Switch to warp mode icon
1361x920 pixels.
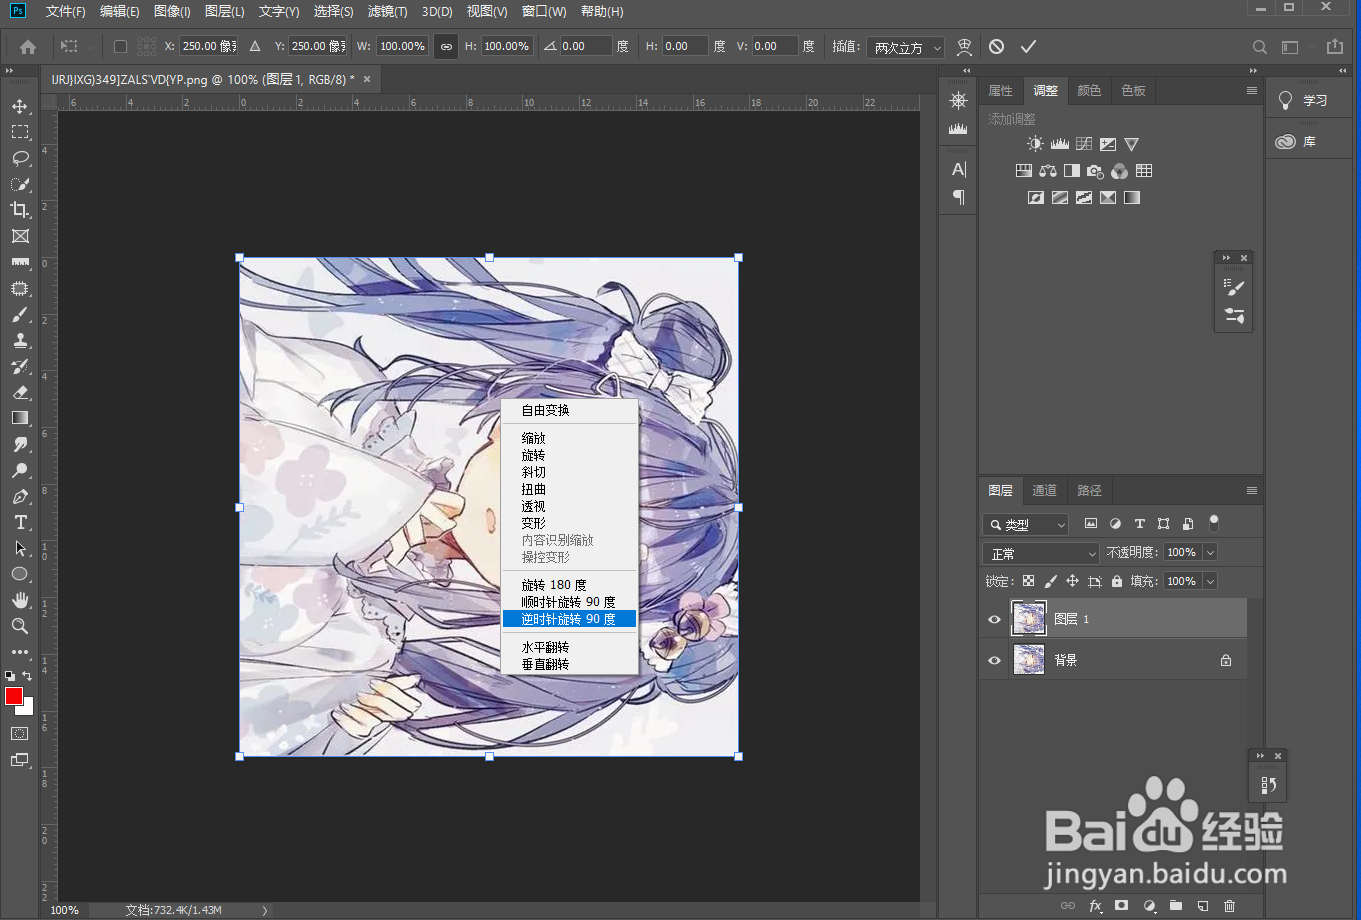click(964, 47)
